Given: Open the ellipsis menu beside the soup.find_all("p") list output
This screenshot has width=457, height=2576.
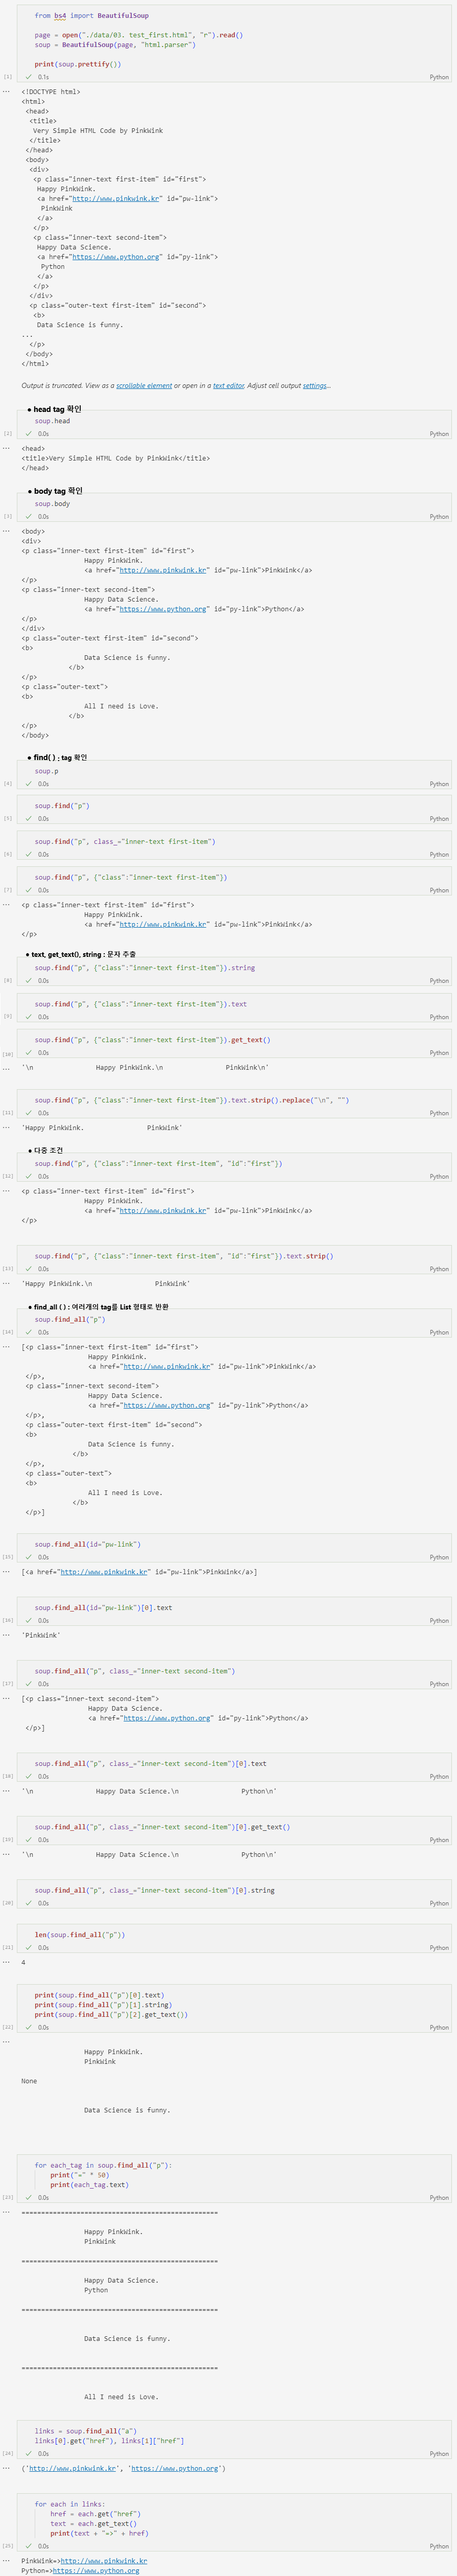Looking at the screenshot, I should click(x=6, y=1347).
